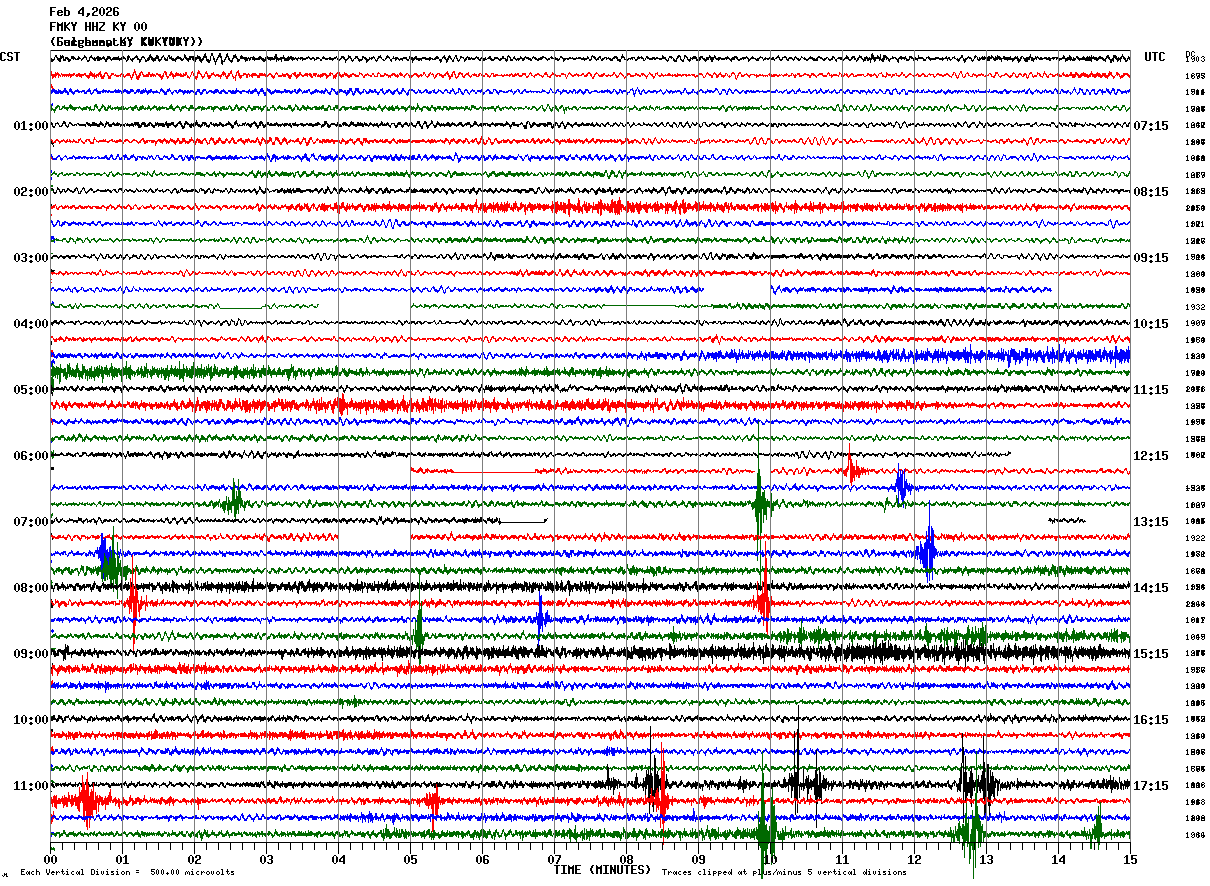Select the 07 minute tick label
This screenshot has width=1210, height=886.
pyautogui.click(x=554, y=859)
